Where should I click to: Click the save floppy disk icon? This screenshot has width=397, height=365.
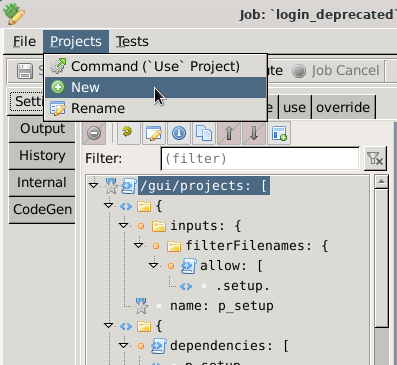coord(25,71)
